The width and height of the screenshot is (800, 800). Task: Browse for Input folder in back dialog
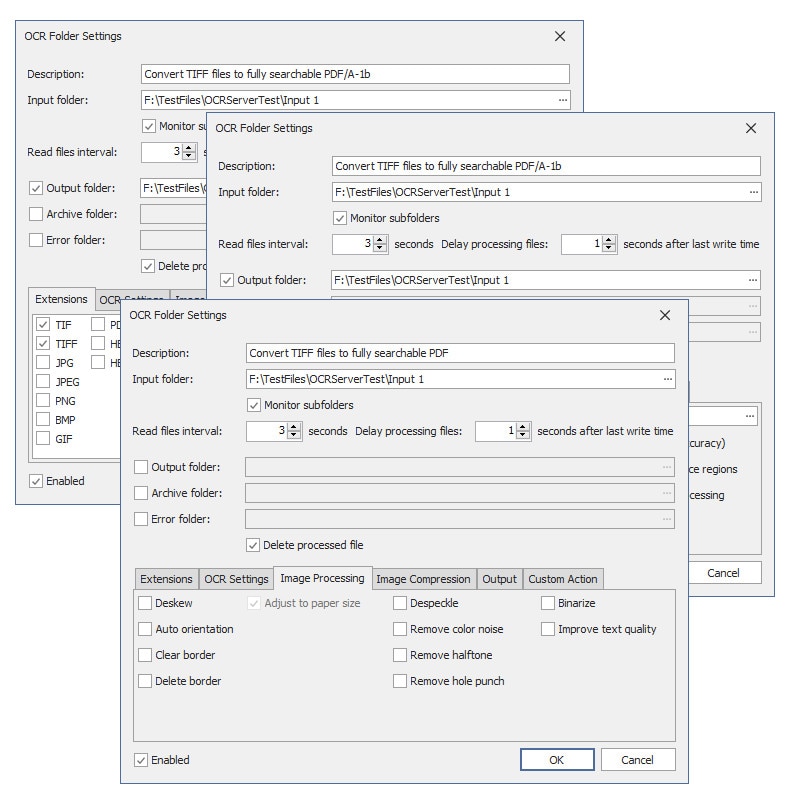pyautogui.click(x=562, y=100)
